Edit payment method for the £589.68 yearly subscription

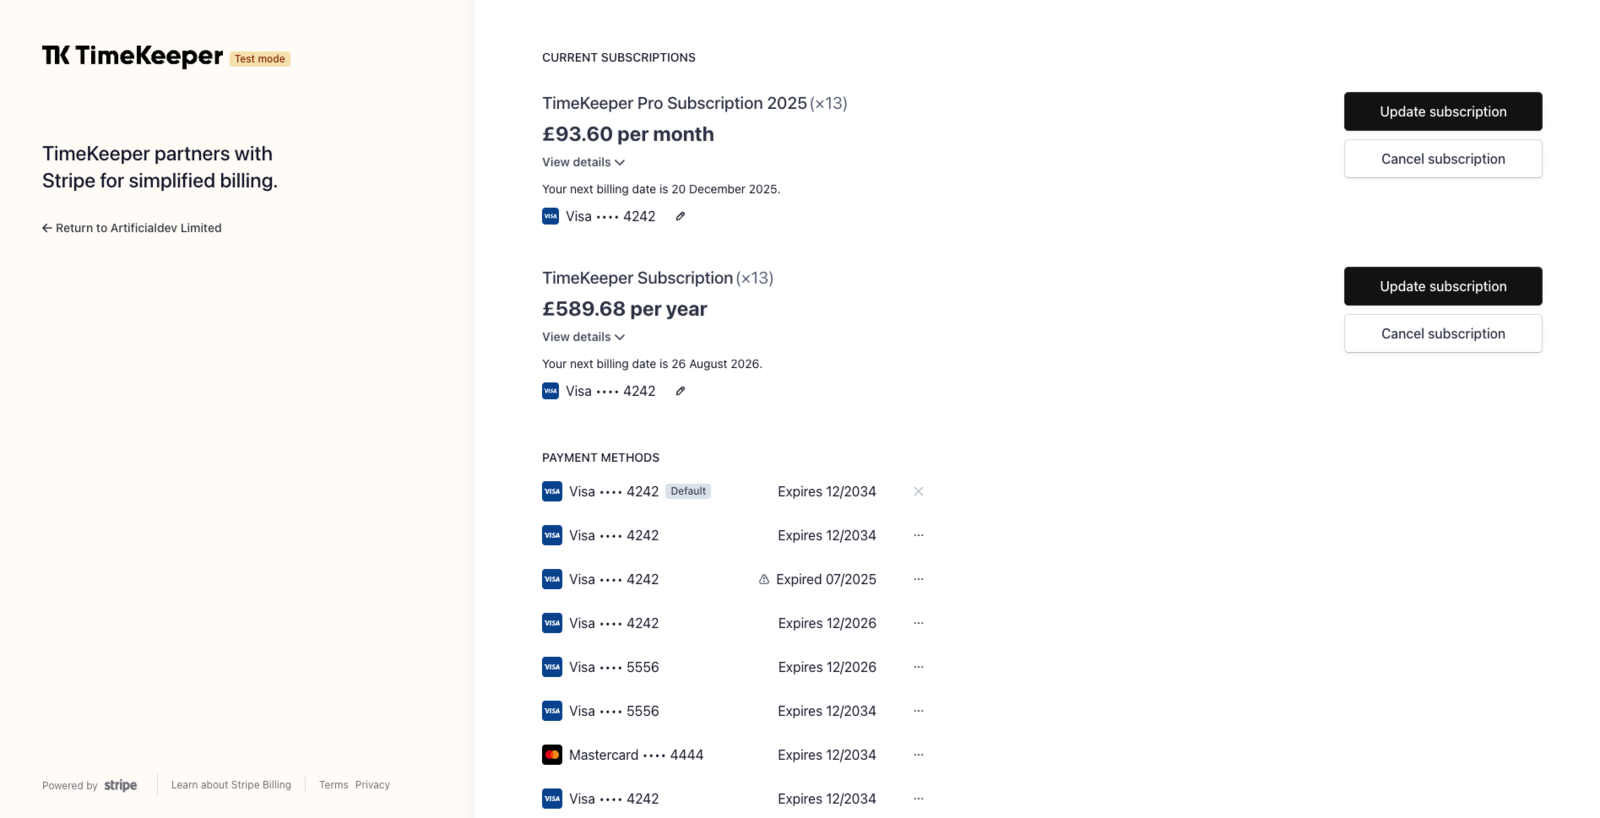680,391
